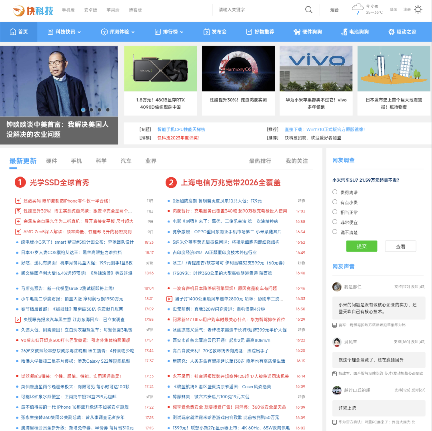This screenshot has height=431, width=432.
Task: Select the first radio option in the reader poll
Action: [335, 192]
